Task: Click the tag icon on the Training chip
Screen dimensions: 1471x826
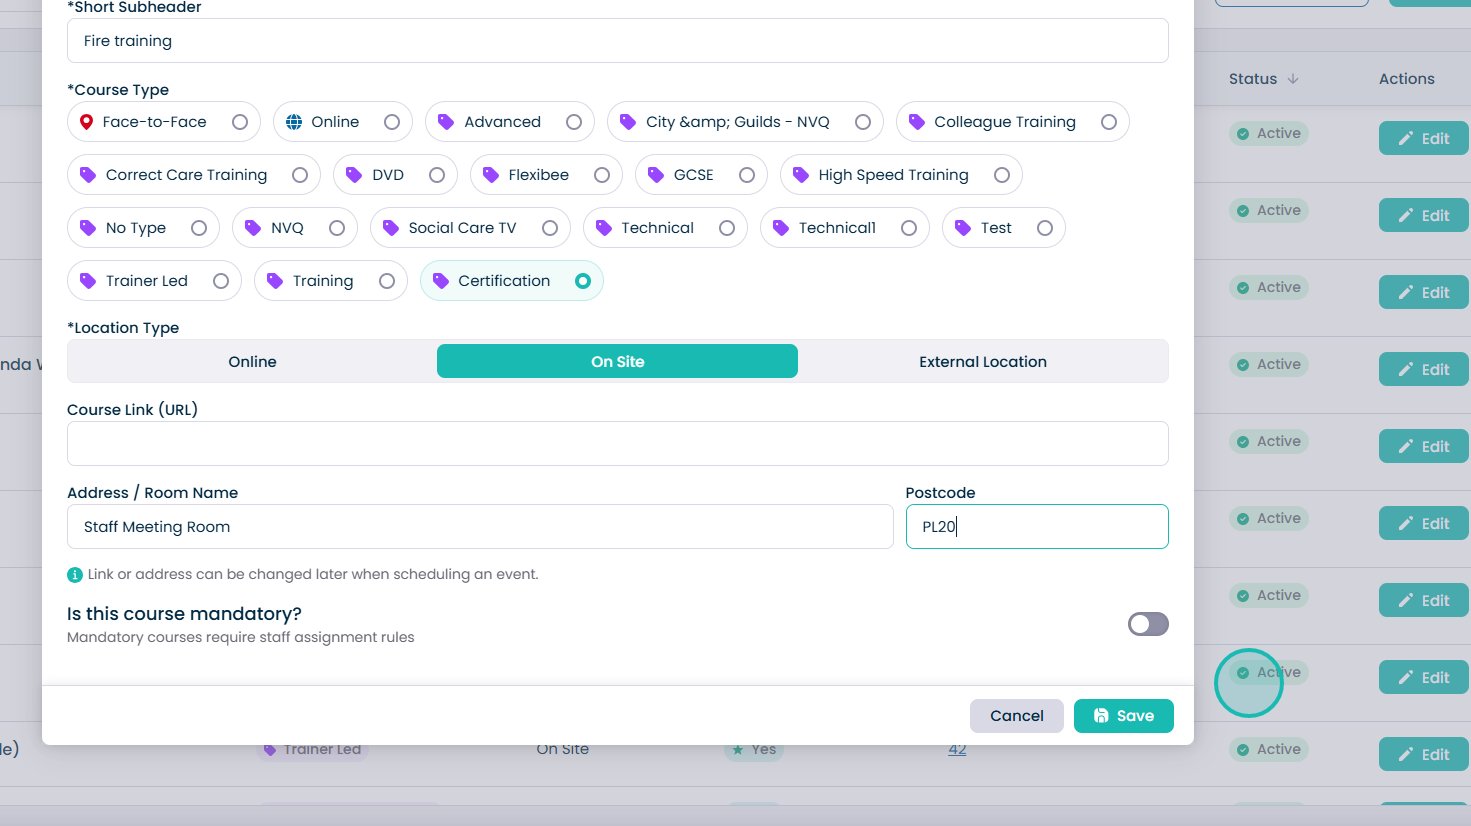Action: click(x=275, y=281)
